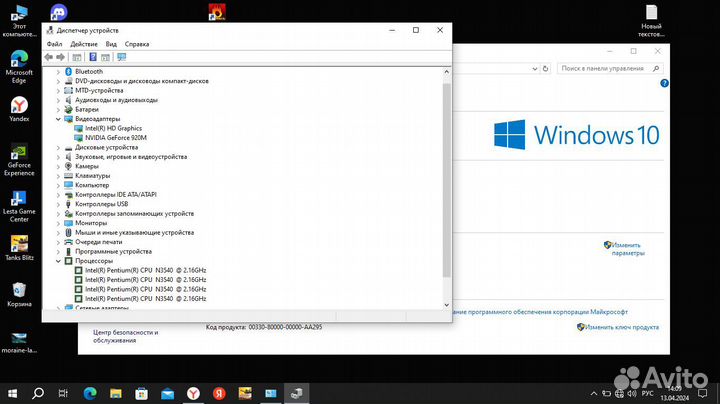Viewport: 720px width, 404px height.
Task: Click Изменить ключ продукта link
Action: pyautogui.click(x=618, y=327)
